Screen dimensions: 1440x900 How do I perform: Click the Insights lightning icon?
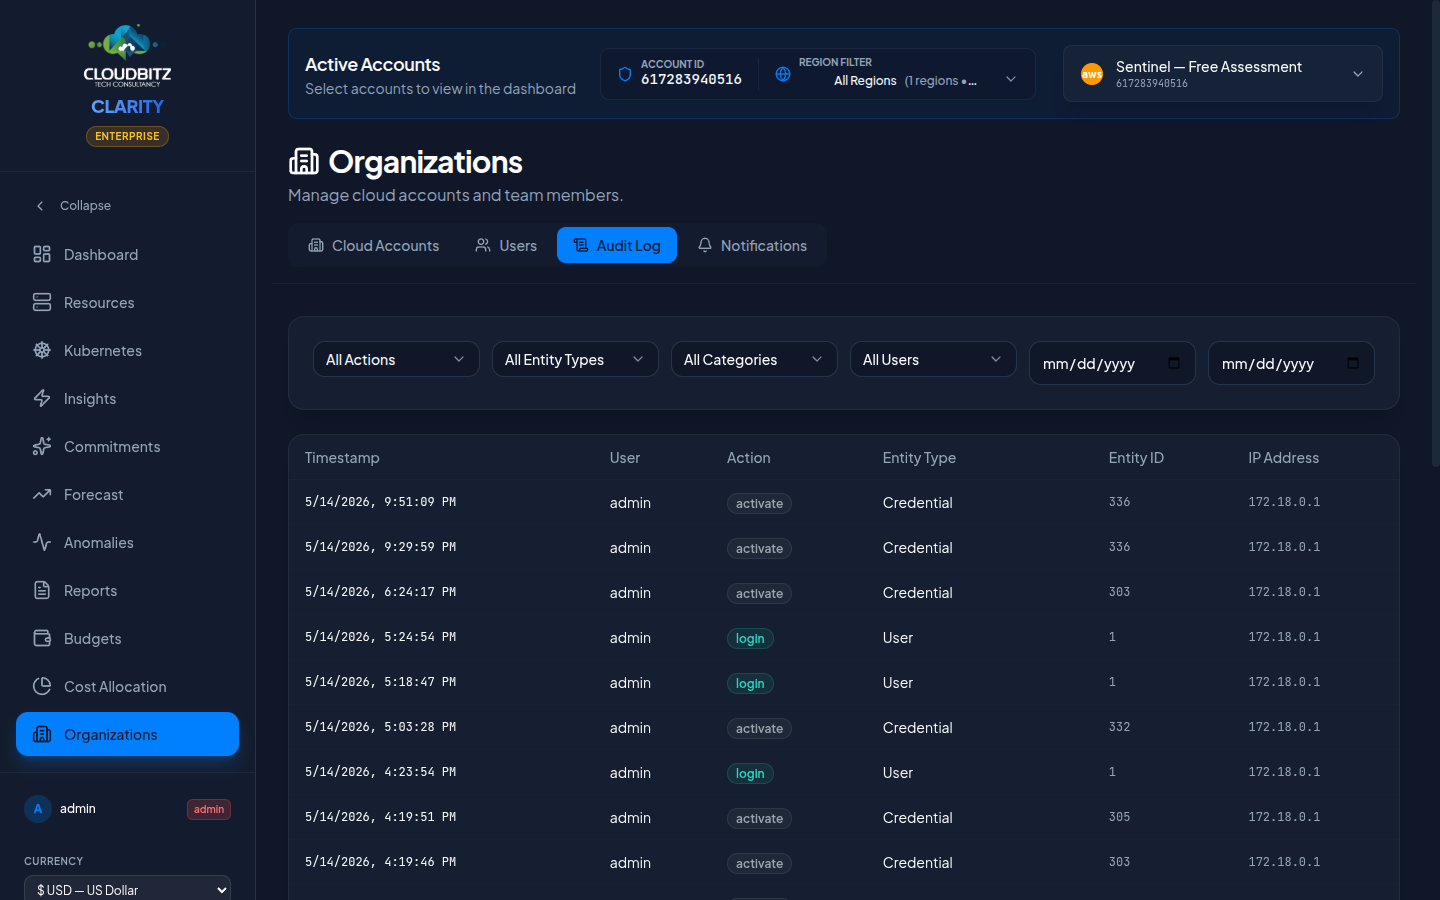click(x=42, y=399)
